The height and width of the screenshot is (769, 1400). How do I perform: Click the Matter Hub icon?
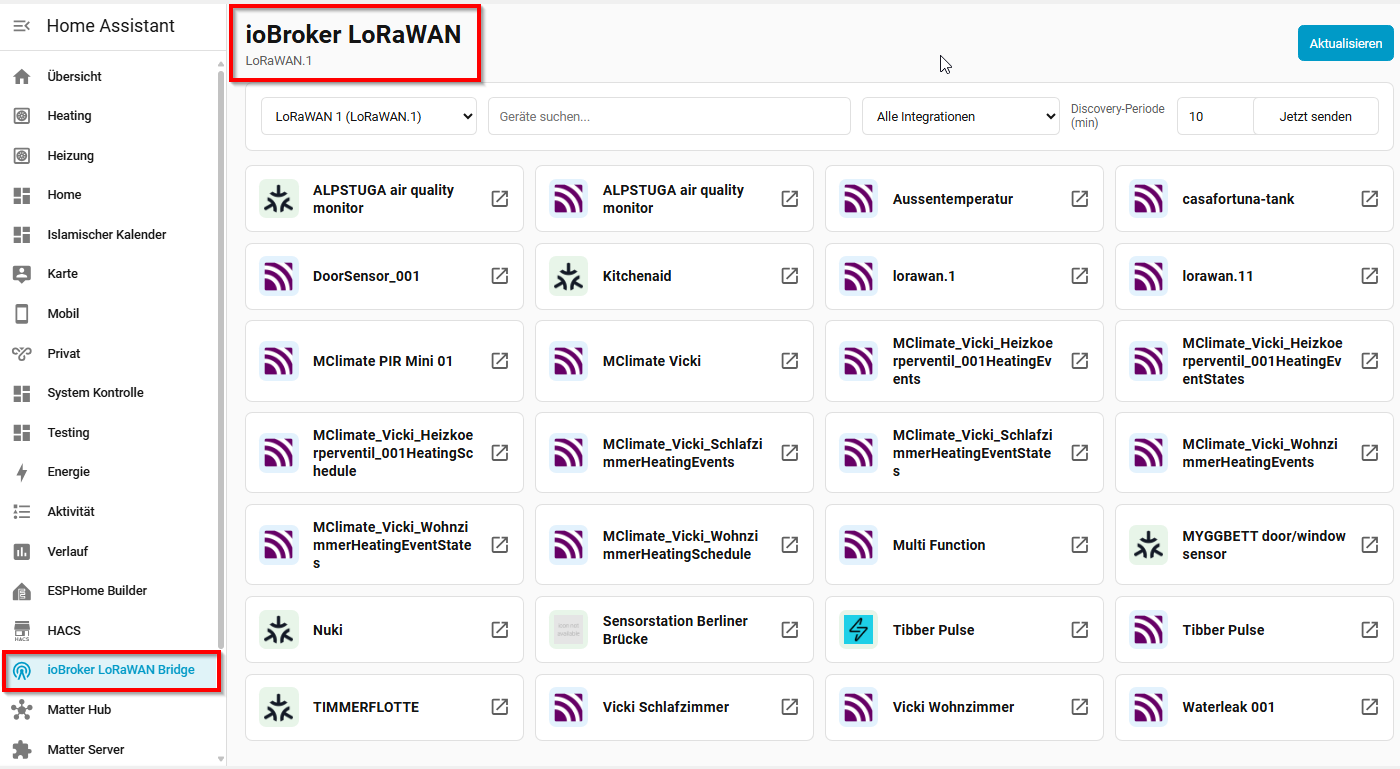(x=21, y=710)
